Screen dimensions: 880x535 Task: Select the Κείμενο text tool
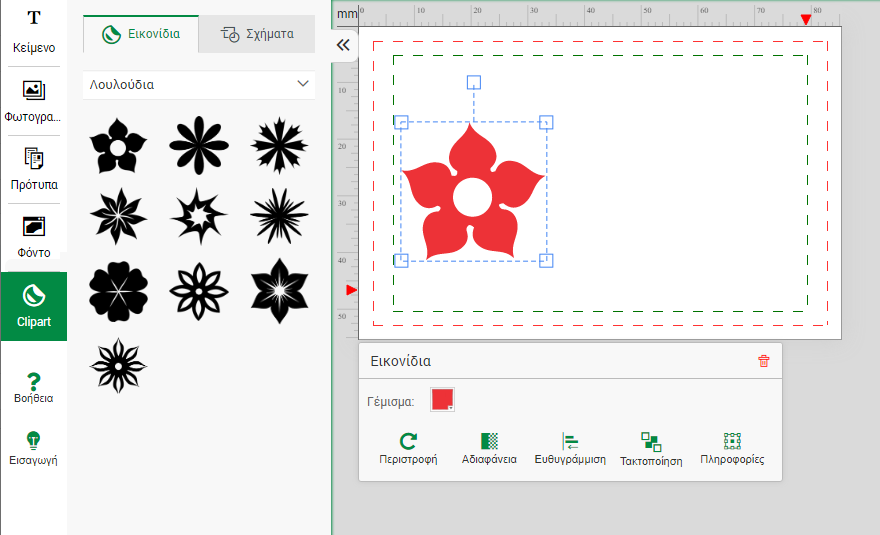34,32
